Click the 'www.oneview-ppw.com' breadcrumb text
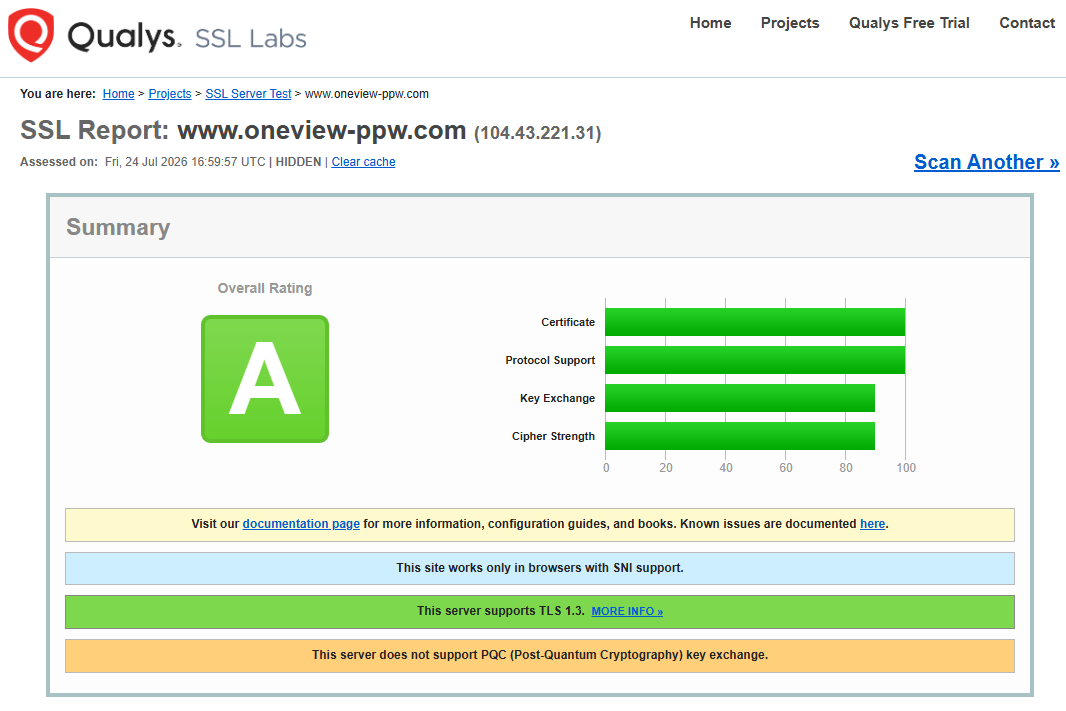The height and width of the screenshot is (711, 1066). click(366, 94)
